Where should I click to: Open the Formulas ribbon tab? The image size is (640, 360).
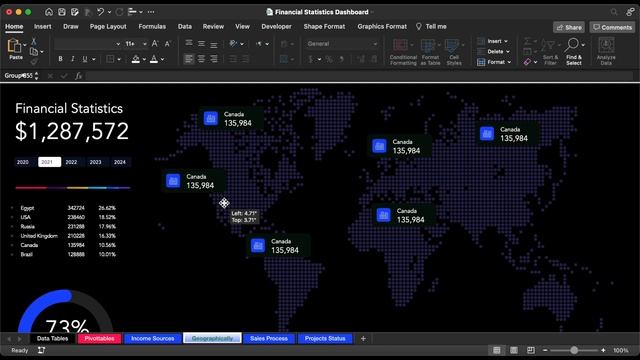152,27
